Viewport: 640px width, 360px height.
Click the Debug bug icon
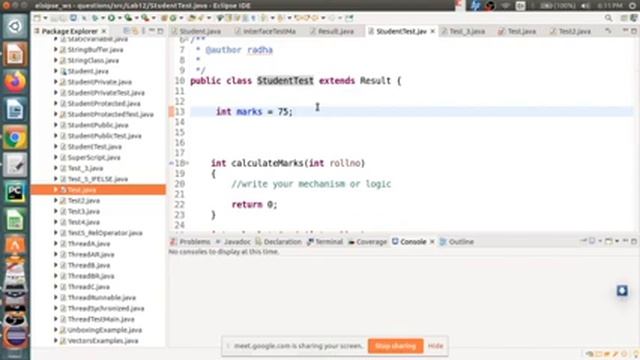[x=95, y=18]
